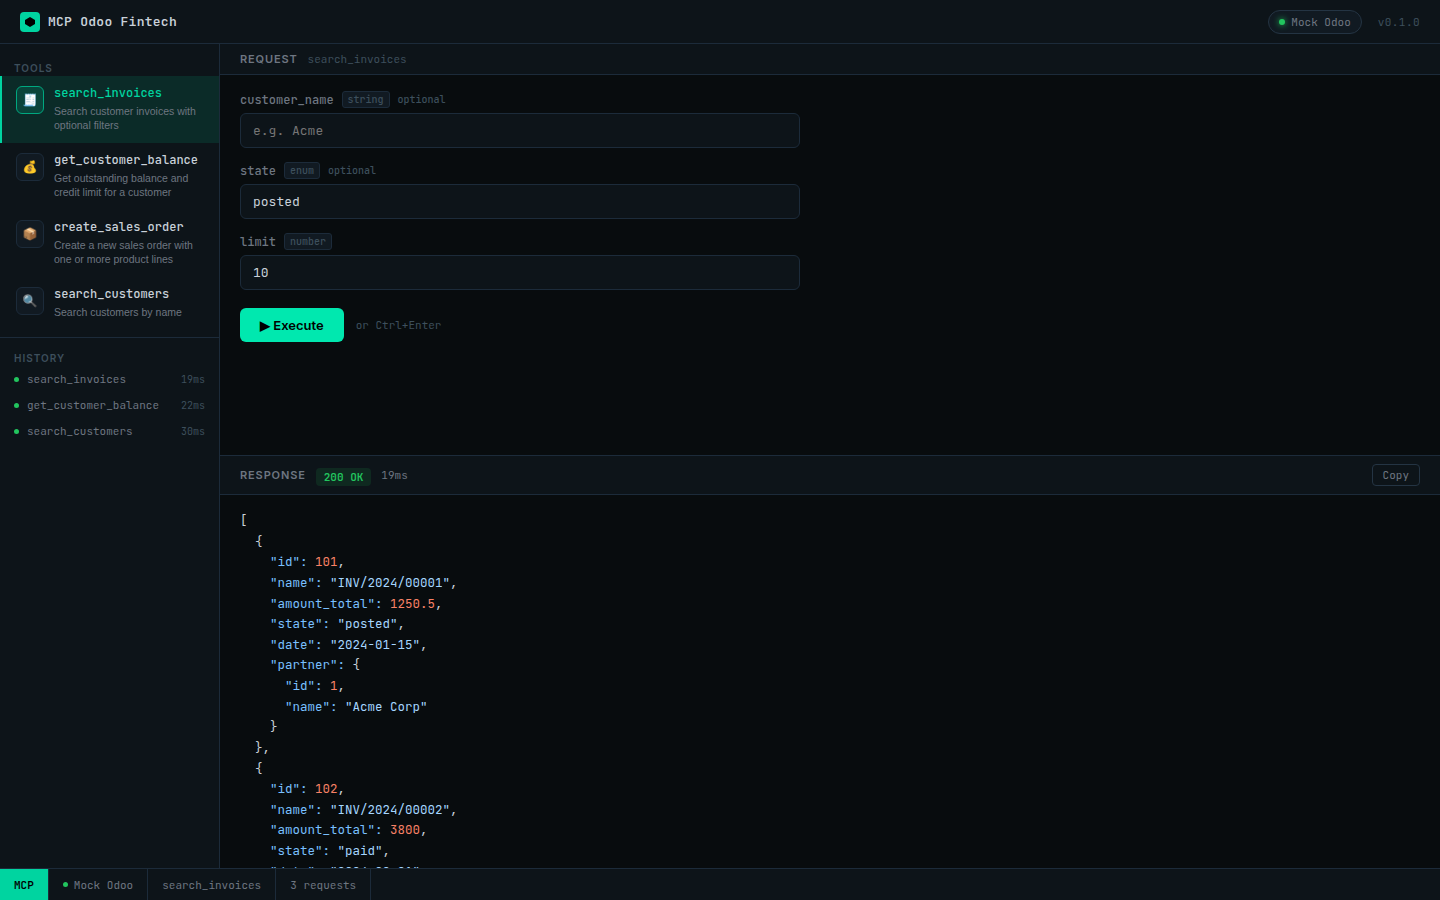Click search_invoices in the status bar
Viewport: 1440px width, 900px height.
click(x=212, y=885)
